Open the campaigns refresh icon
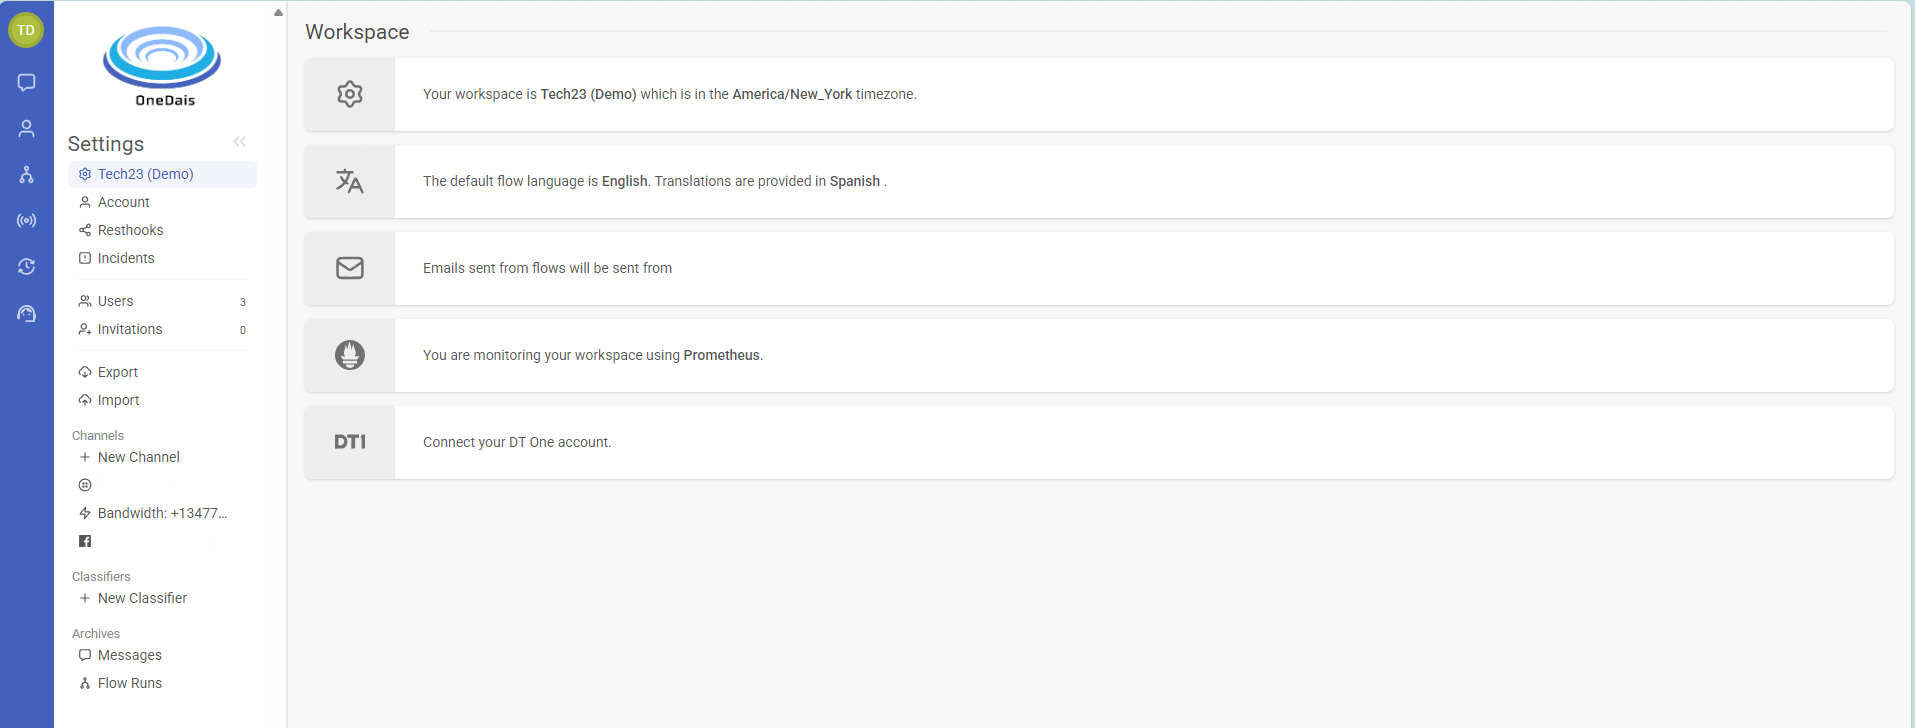The width and height of the screenshot is (1915, 728). point(27,267)
